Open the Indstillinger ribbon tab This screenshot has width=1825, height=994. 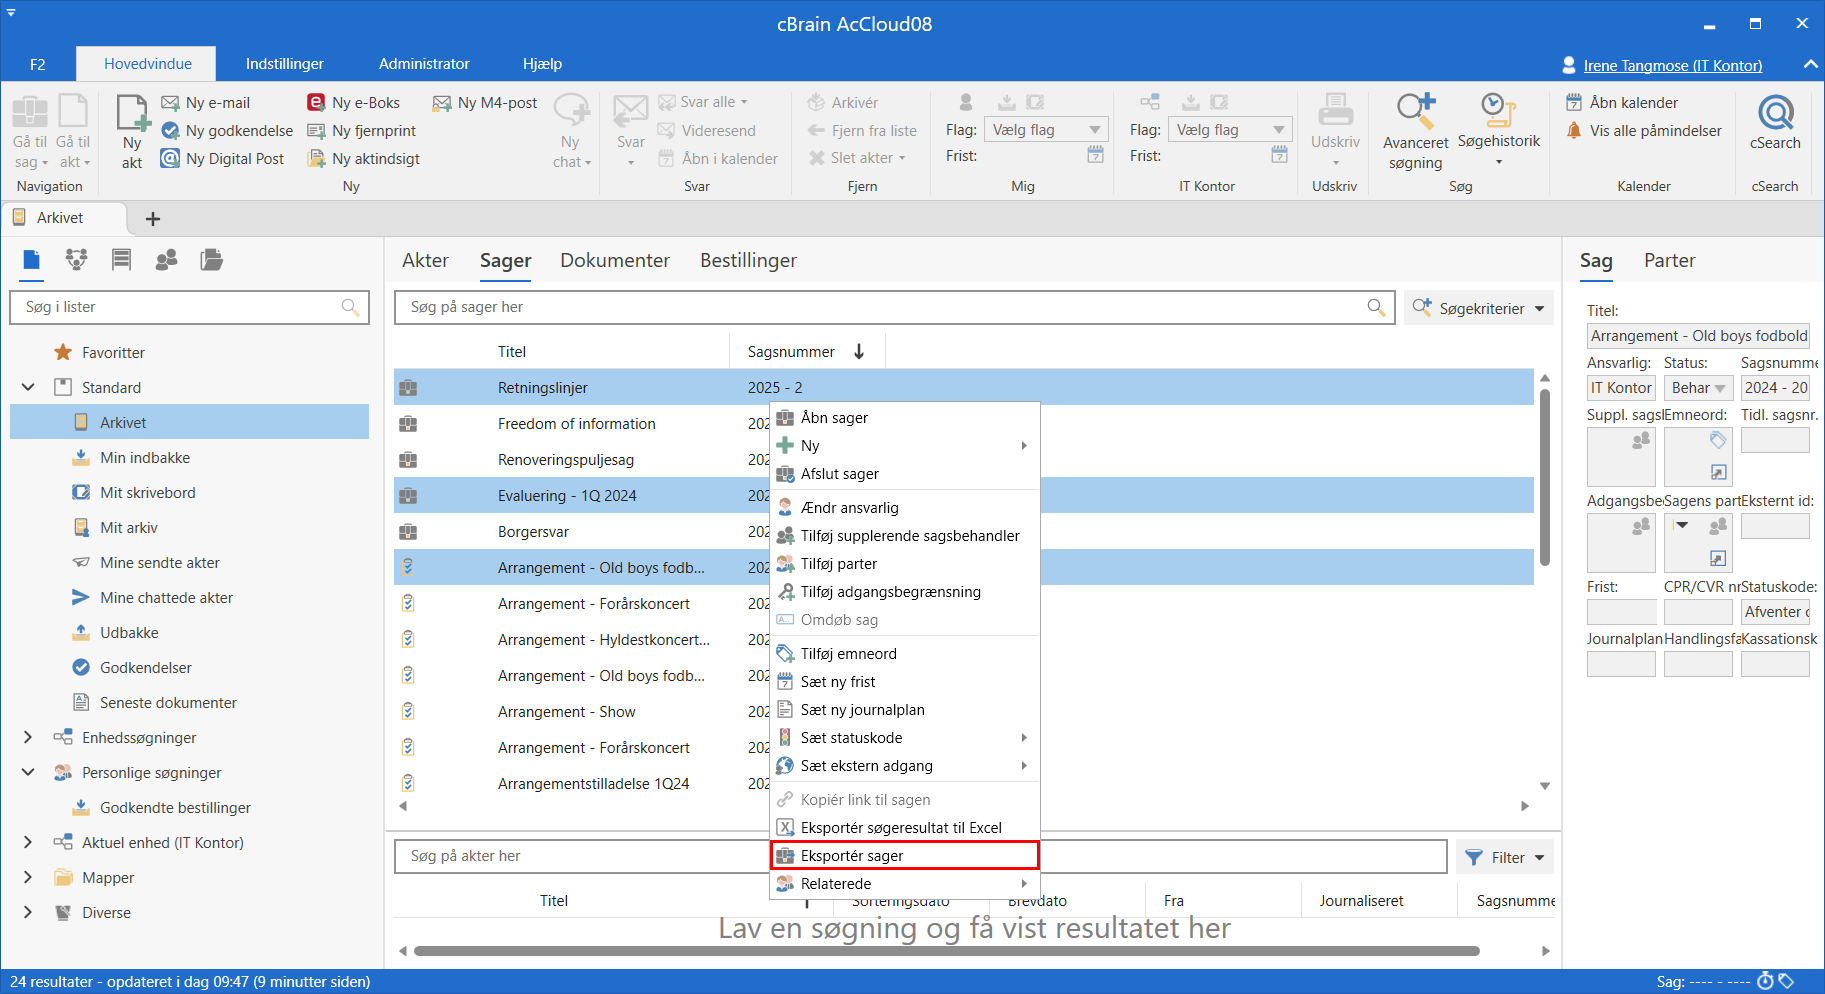285,64
